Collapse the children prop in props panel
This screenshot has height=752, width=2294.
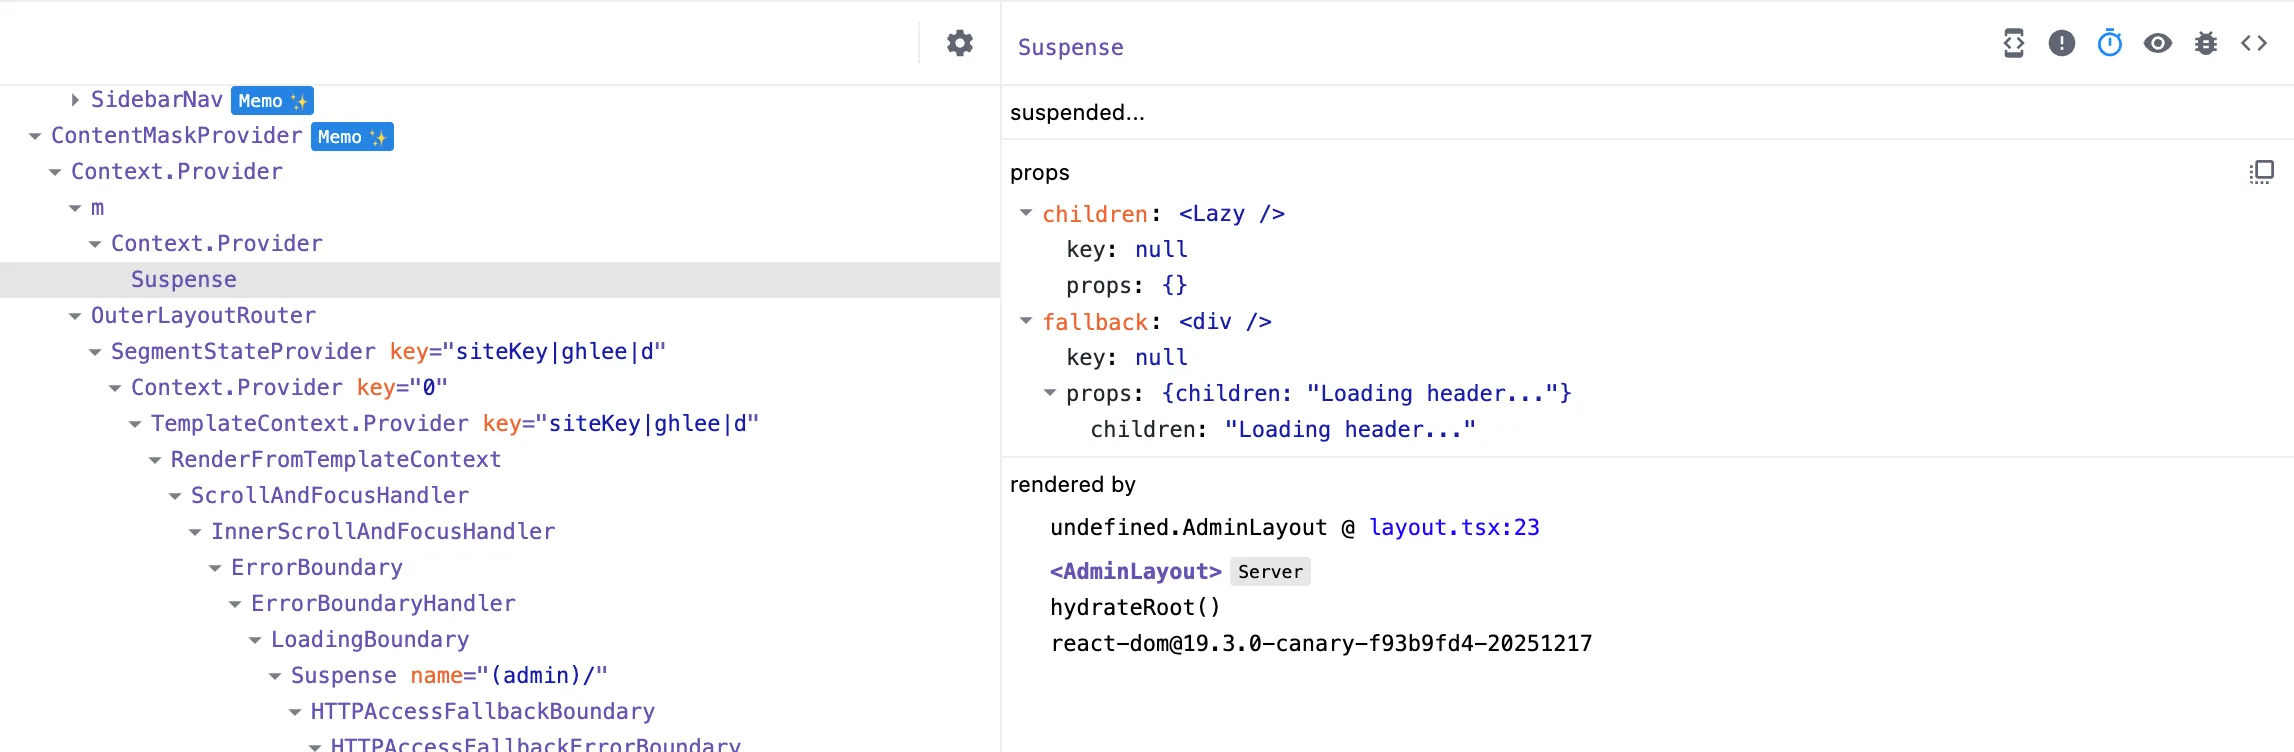pyautogui.click(x=1025, y=213)
